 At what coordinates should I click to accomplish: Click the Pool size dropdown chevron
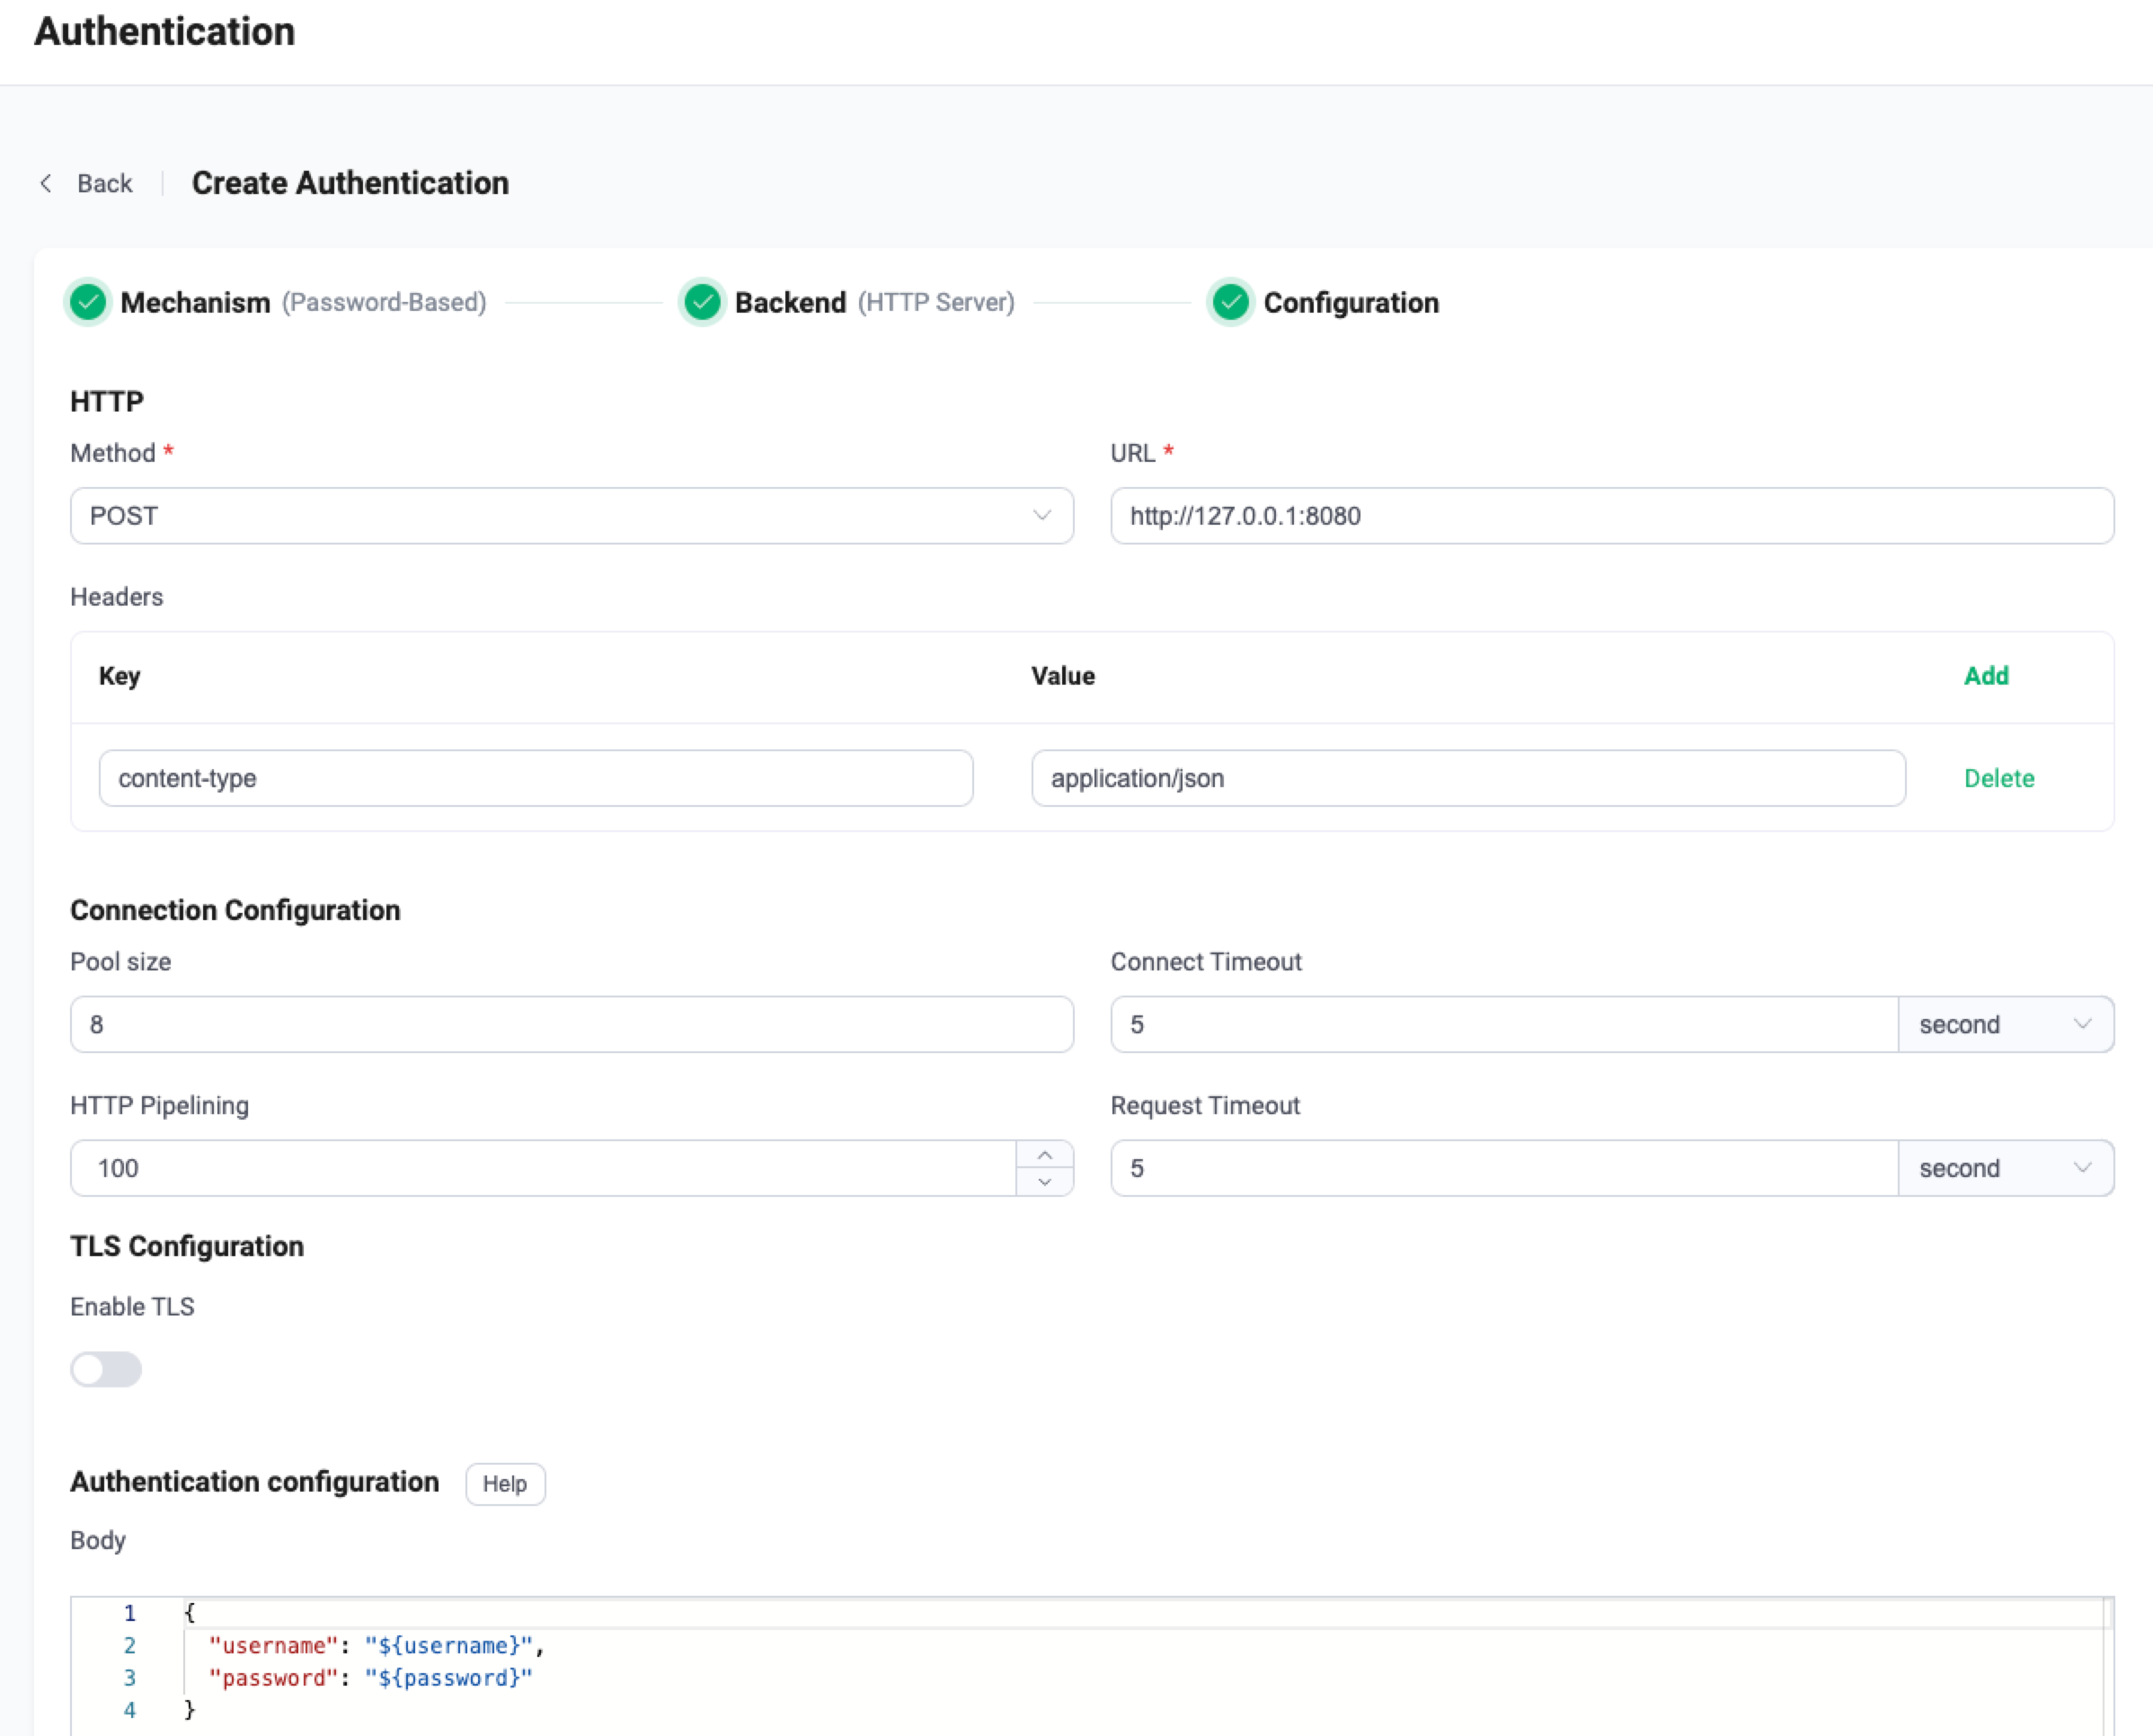click(x=1043, y=1024)
